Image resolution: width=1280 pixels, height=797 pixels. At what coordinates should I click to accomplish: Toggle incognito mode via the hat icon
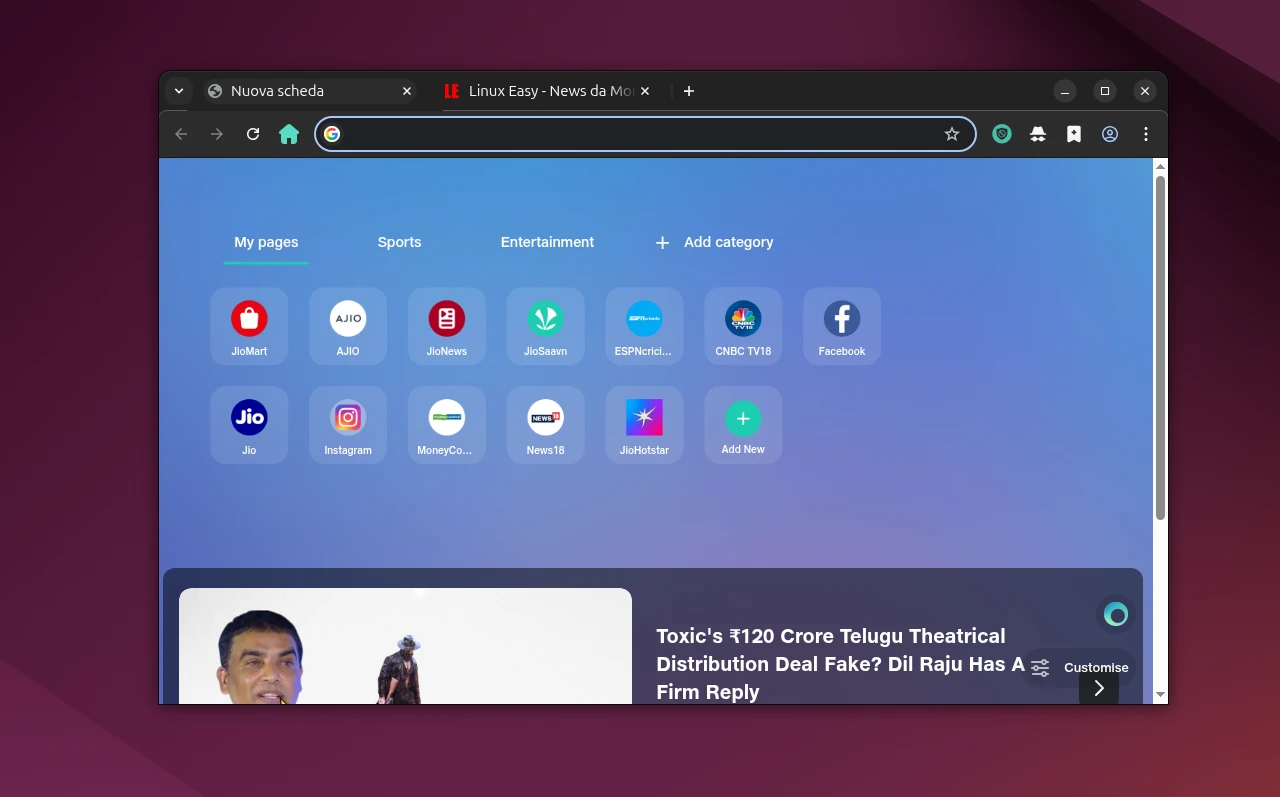(x=1037, y=133)
